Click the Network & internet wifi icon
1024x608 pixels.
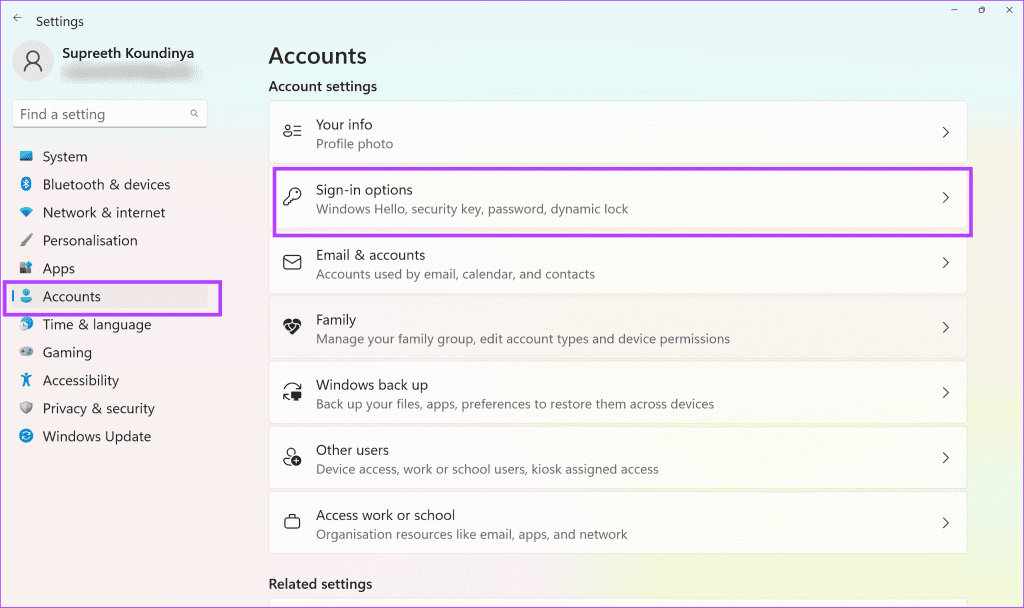[26, 213]
